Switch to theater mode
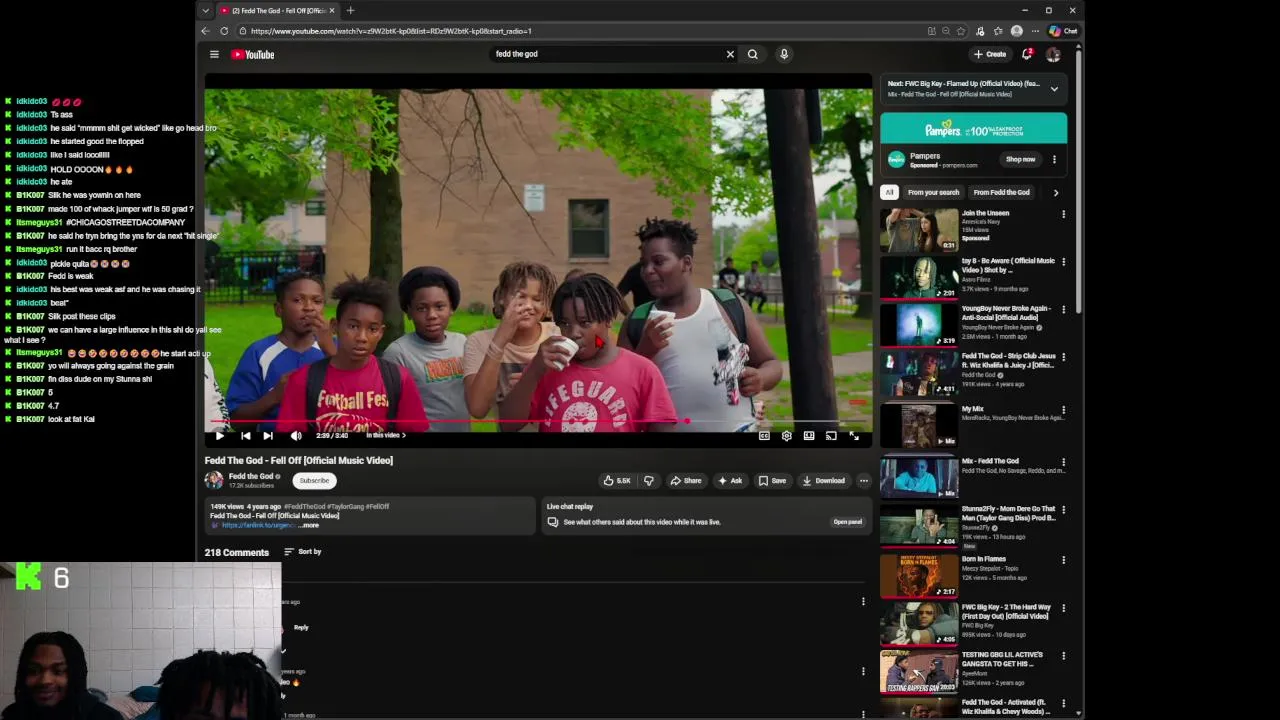 click(x=809, y=436)
